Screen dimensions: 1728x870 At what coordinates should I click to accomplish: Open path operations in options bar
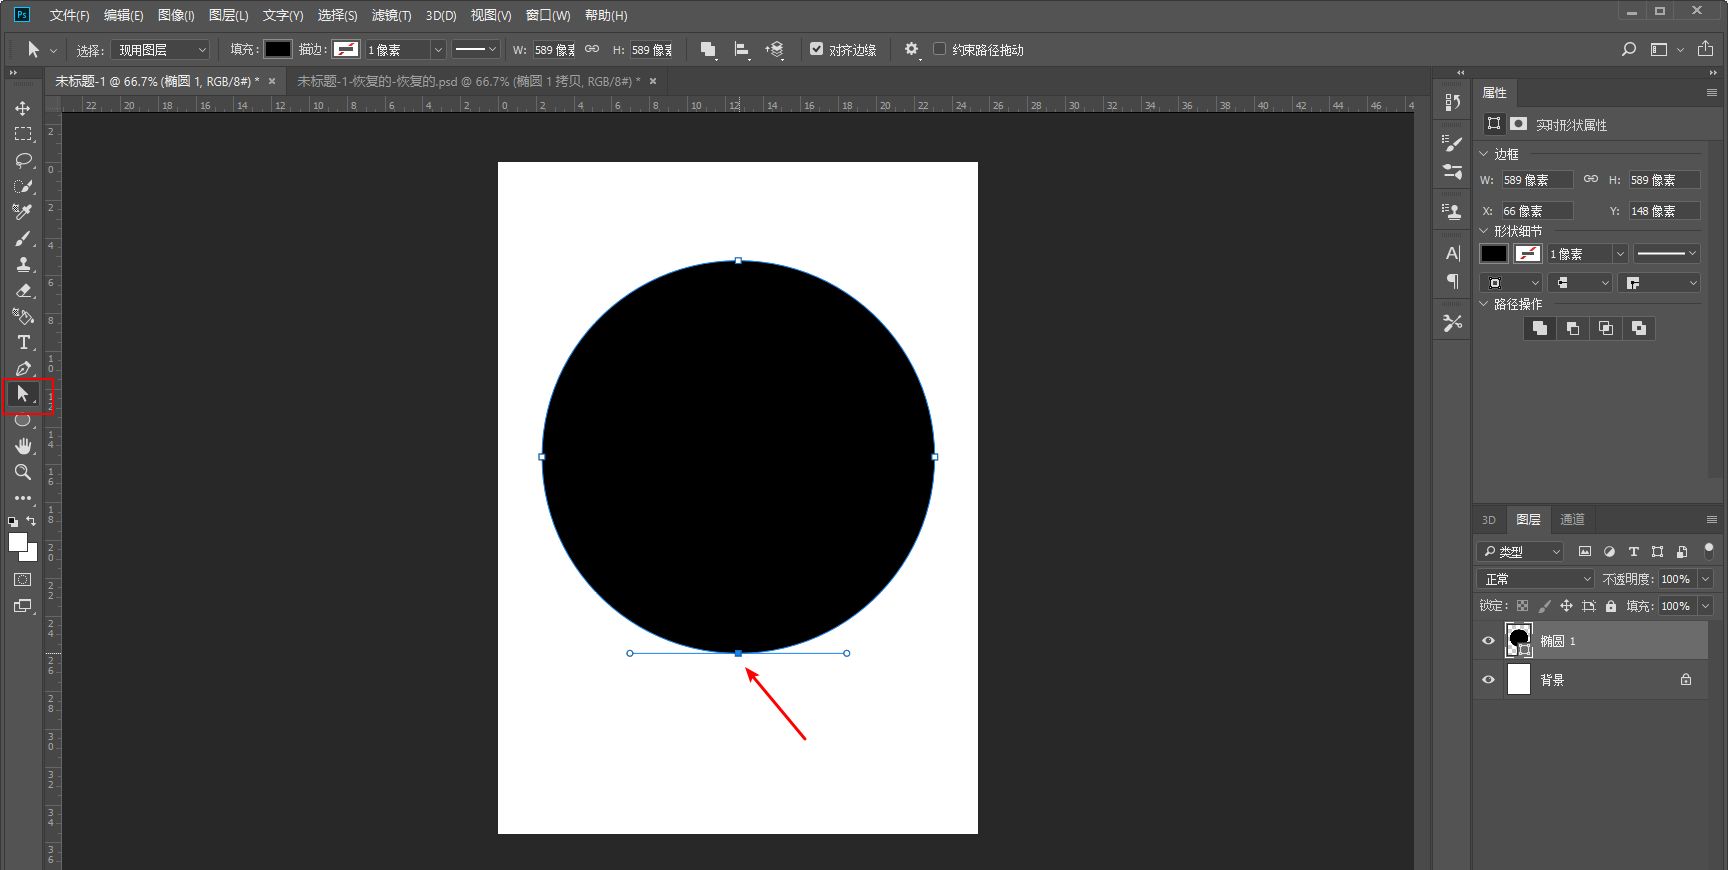click(708, 49)
